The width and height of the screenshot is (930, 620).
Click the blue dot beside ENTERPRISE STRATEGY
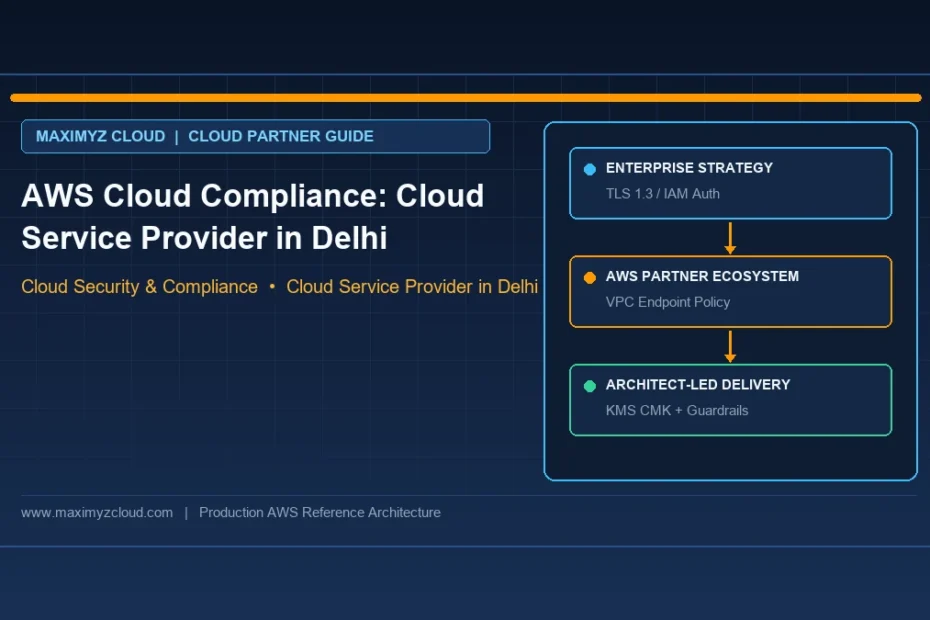[590, 169]
